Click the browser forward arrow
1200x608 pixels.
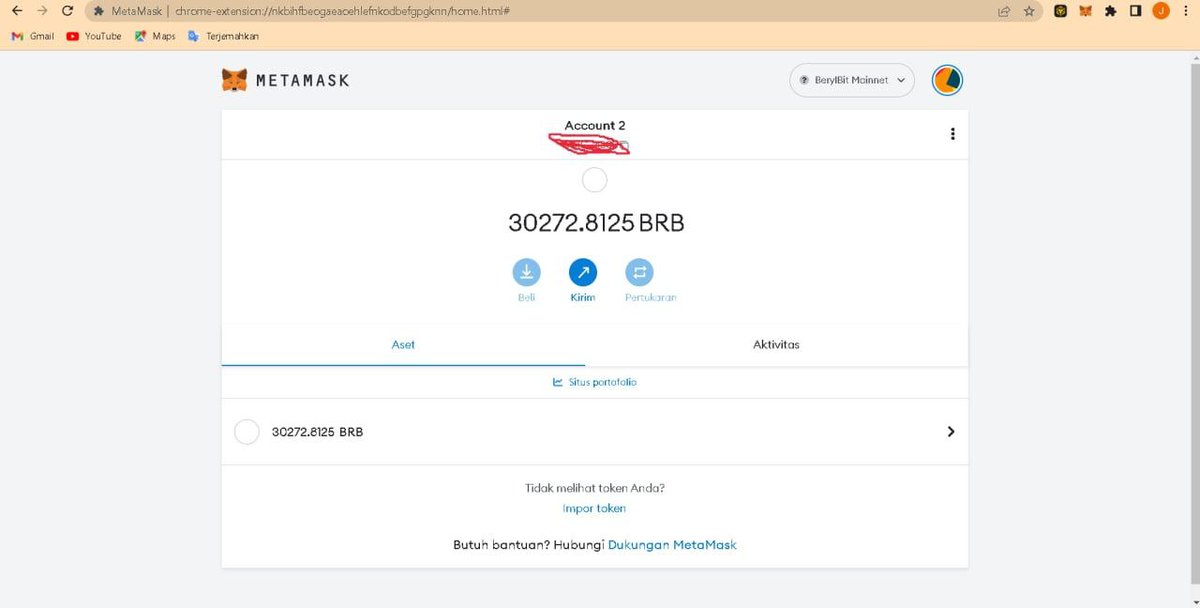click(x=41, y=11)
